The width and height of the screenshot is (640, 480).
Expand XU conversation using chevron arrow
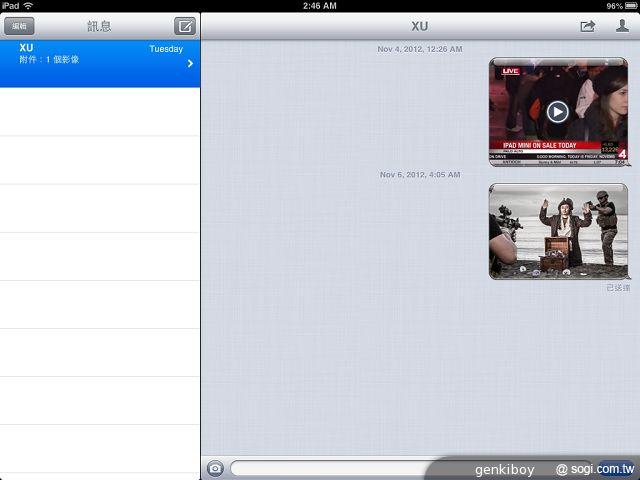click(190, 64)
